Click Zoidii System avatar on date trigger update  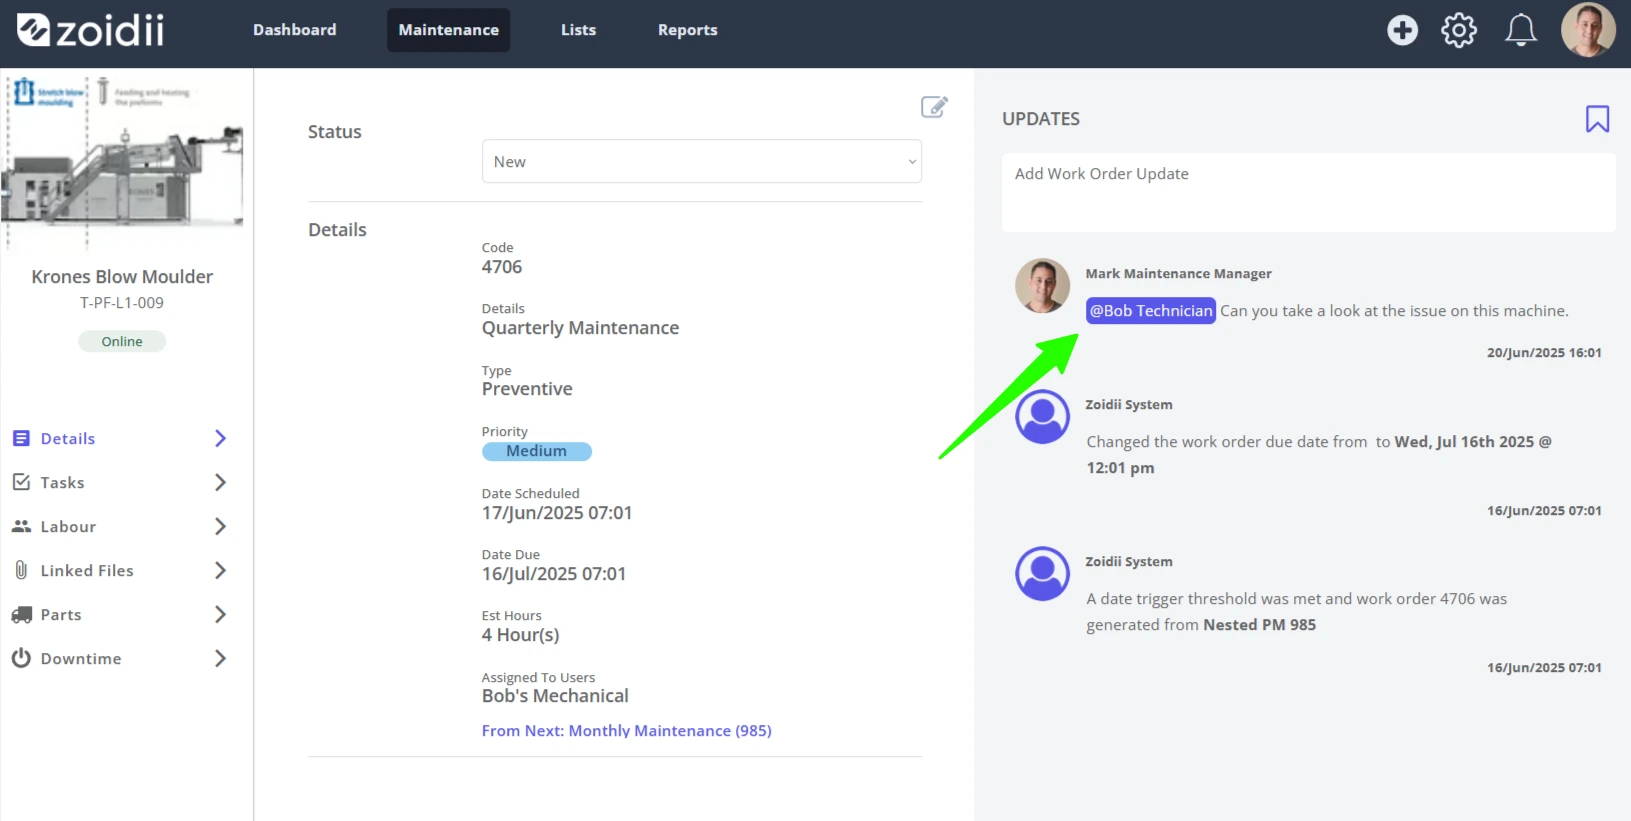pos(1042,574)
